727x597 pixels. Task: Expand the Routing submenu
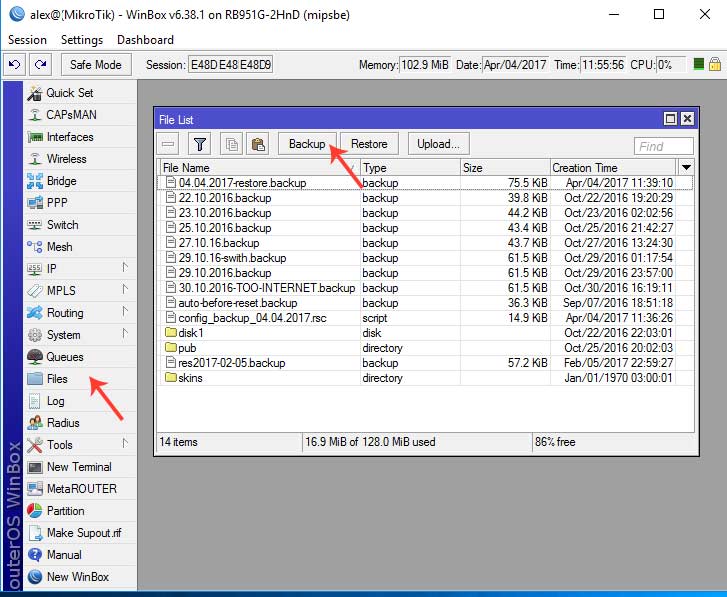pos(80,313)
